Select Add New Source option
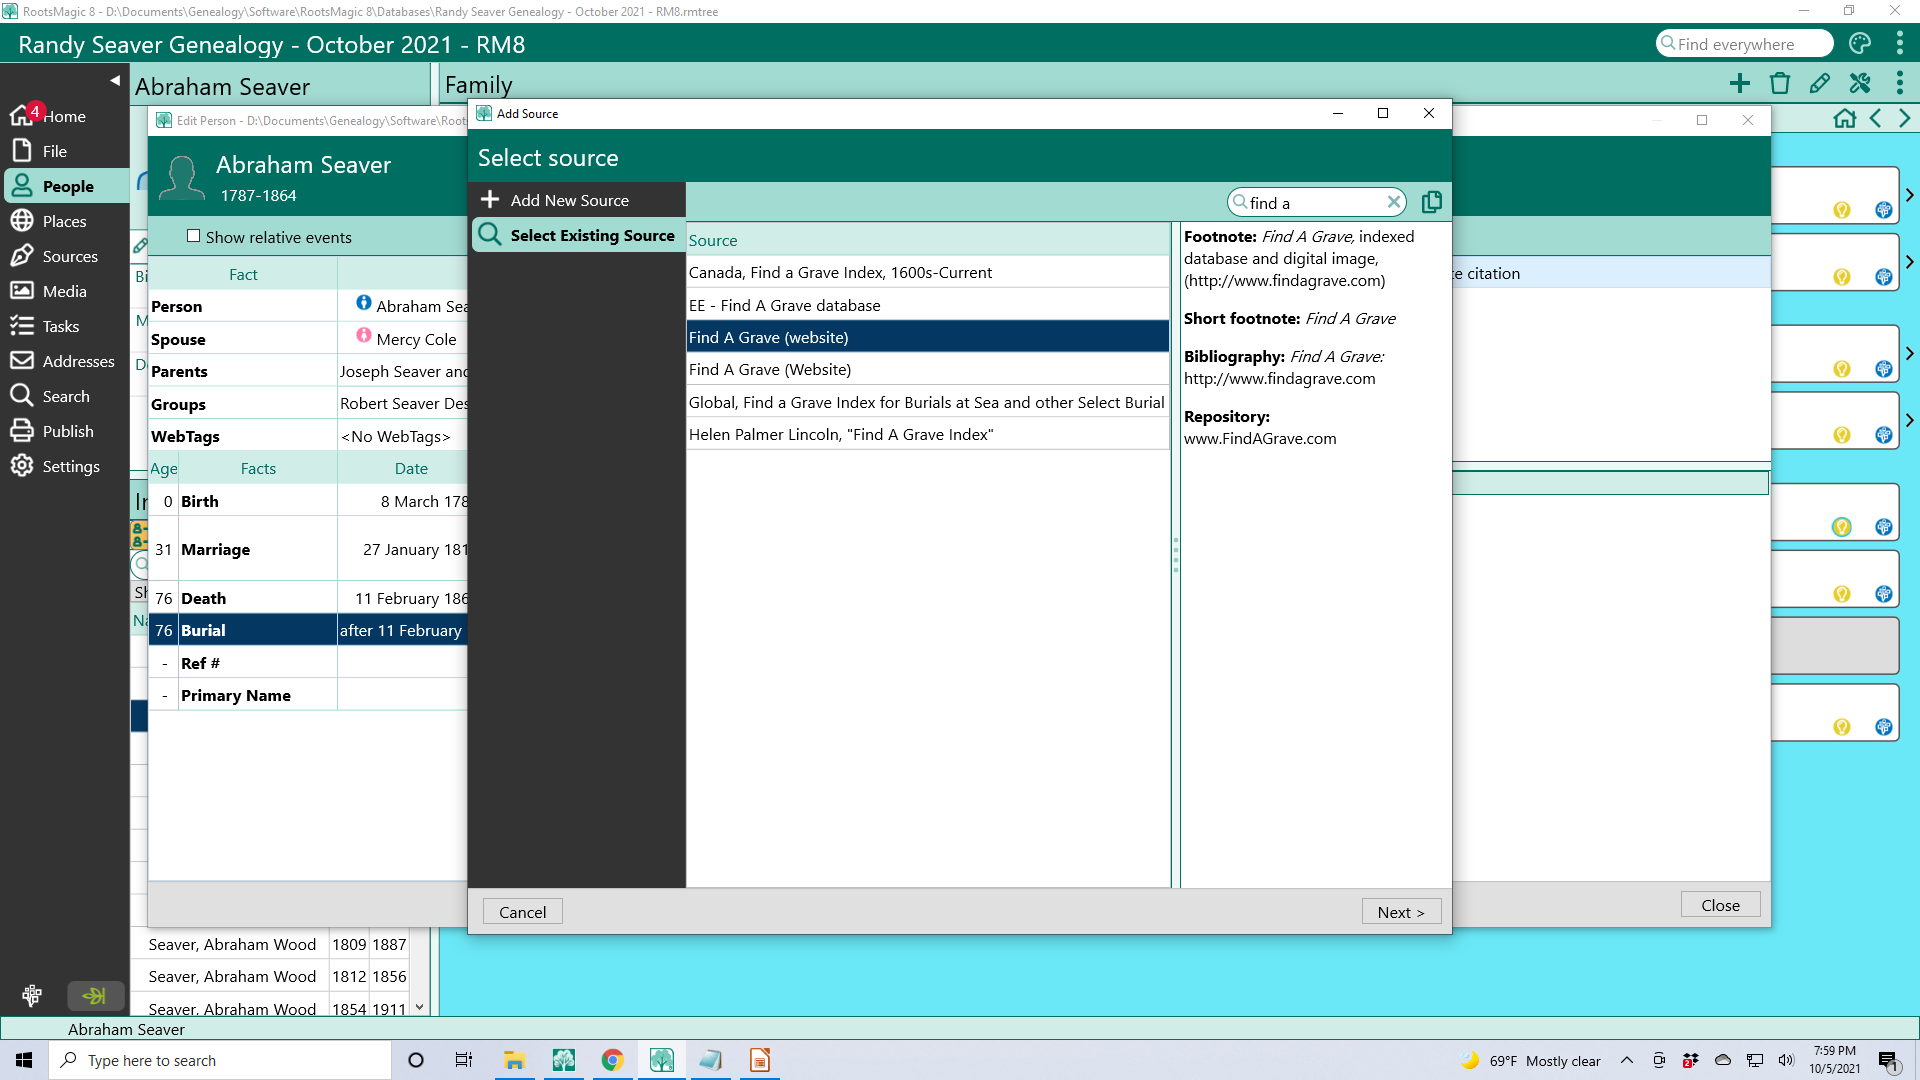Screen dimensions: 1920x1080 (x=577, y=200)
